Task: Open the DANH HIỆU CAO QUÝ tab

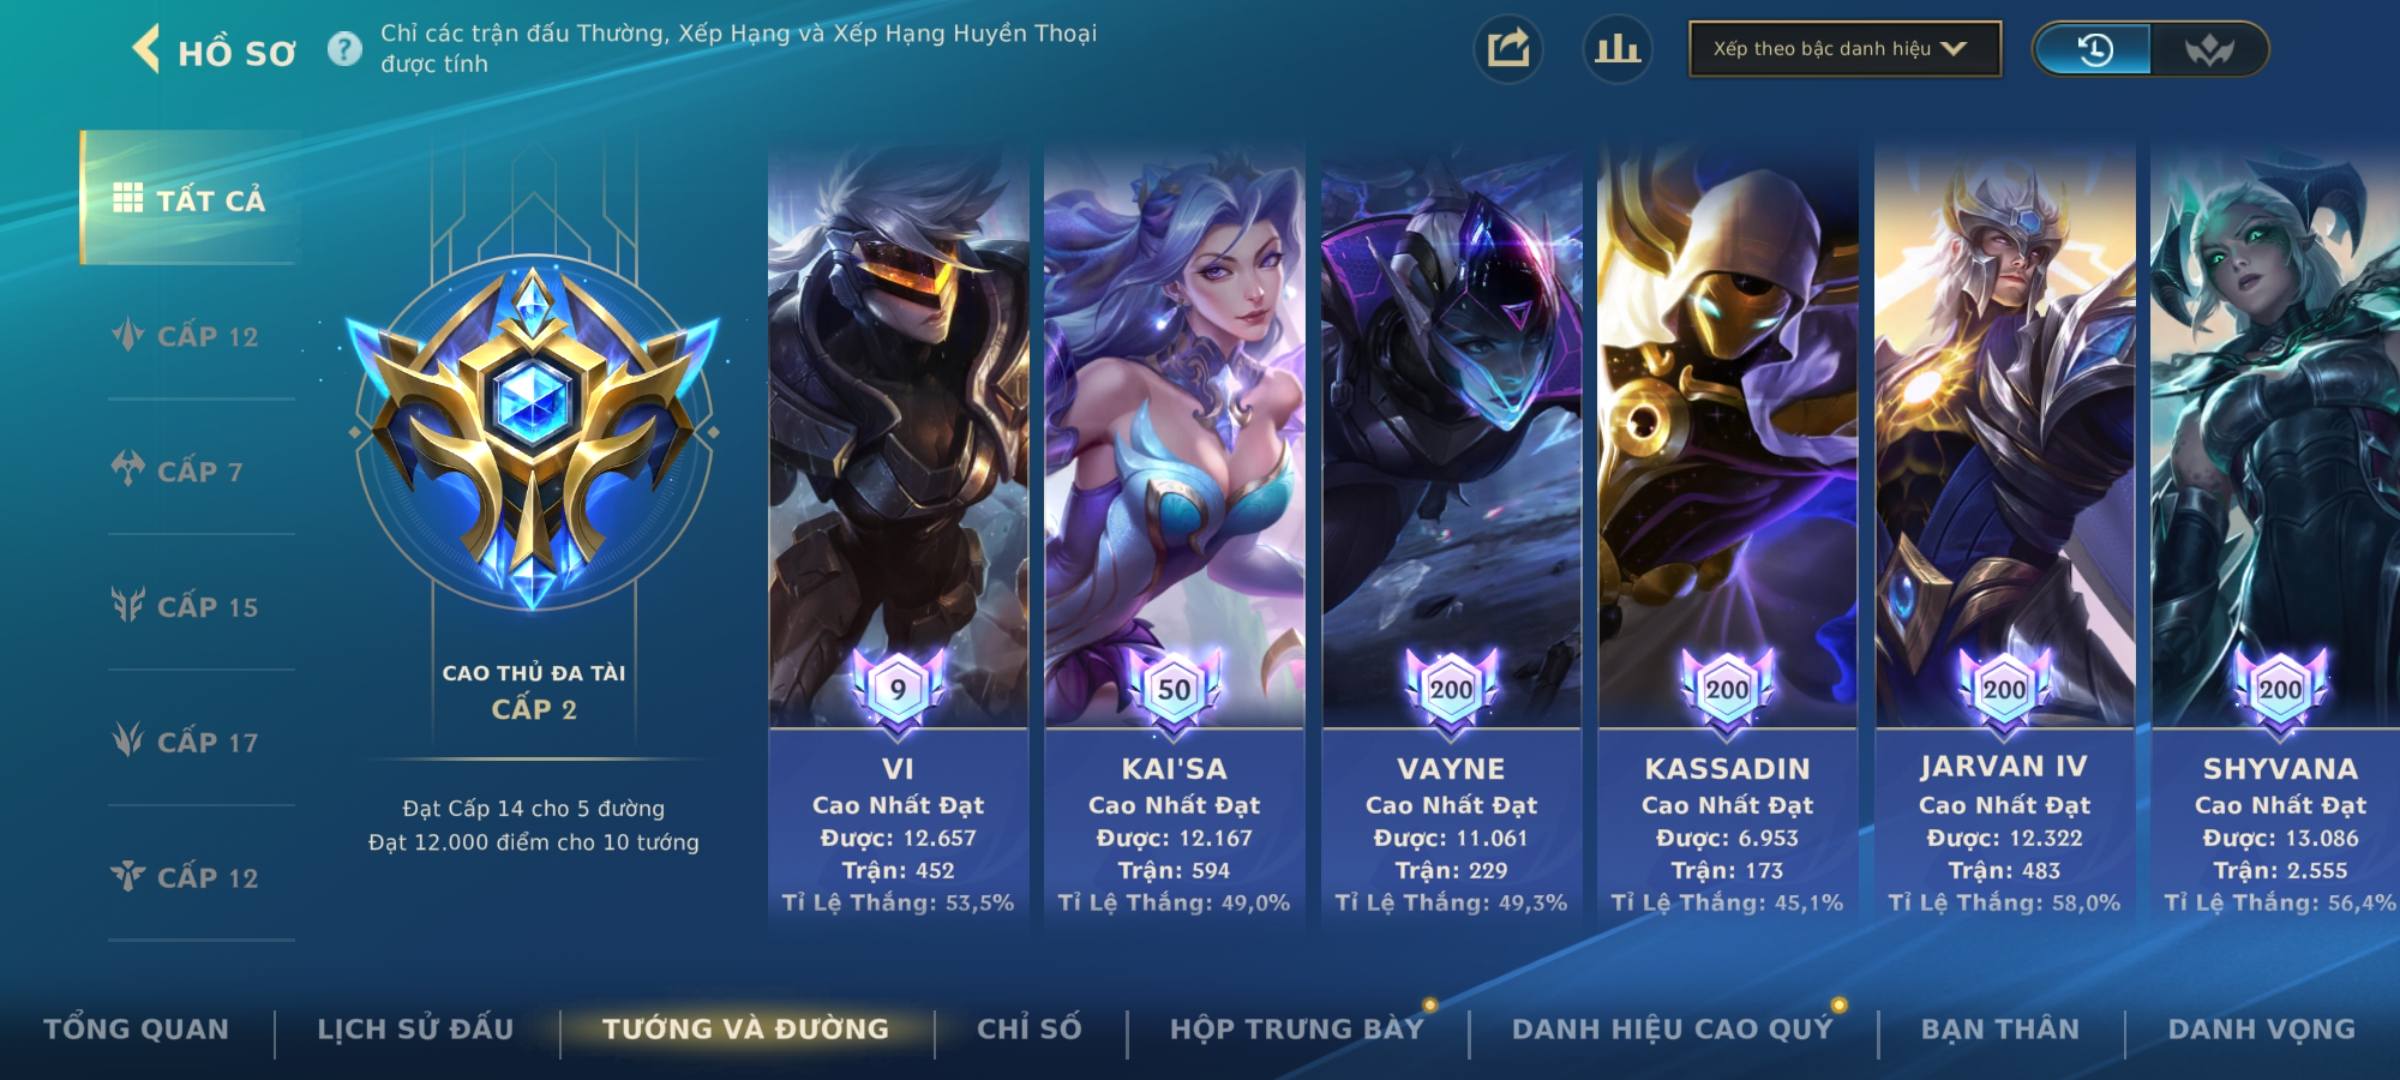Action: (1673, 1029)
